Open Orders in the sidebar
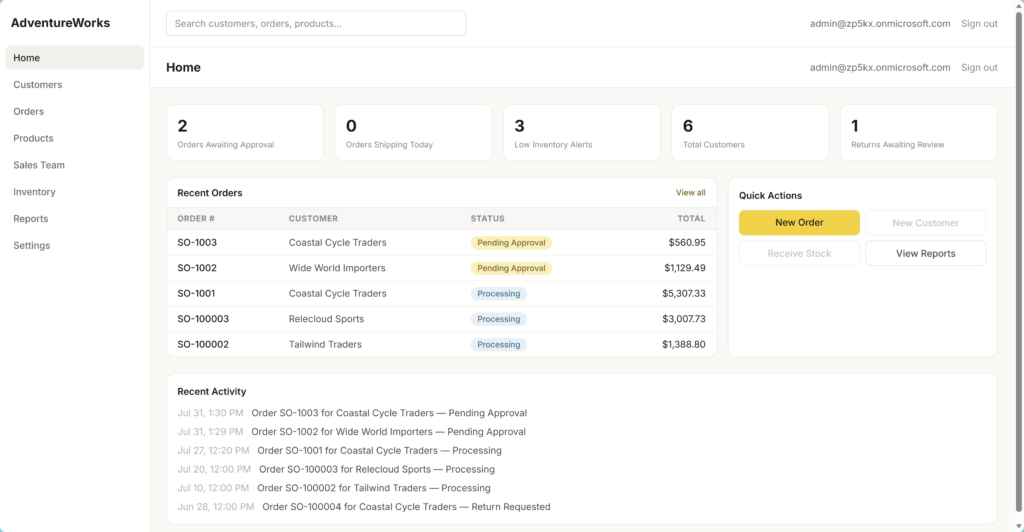Viewport: 1024px width, 532px height. pyautogui.click(x=74, y=111)
